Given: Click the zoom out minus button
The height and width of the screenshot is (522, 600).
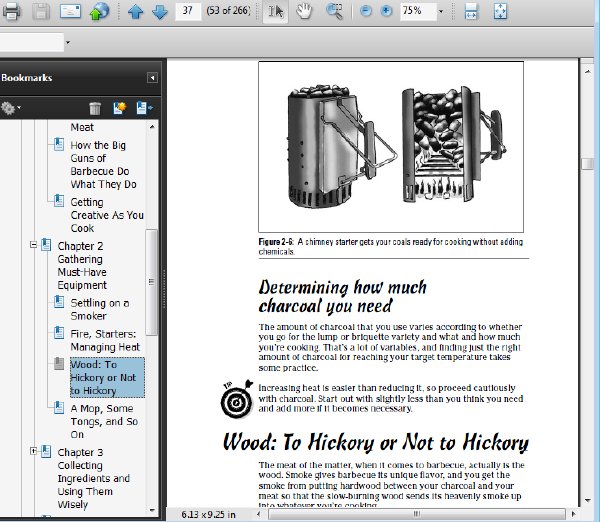Looking at the screenshot, I should pyautogui.click(x=366, y=11).
